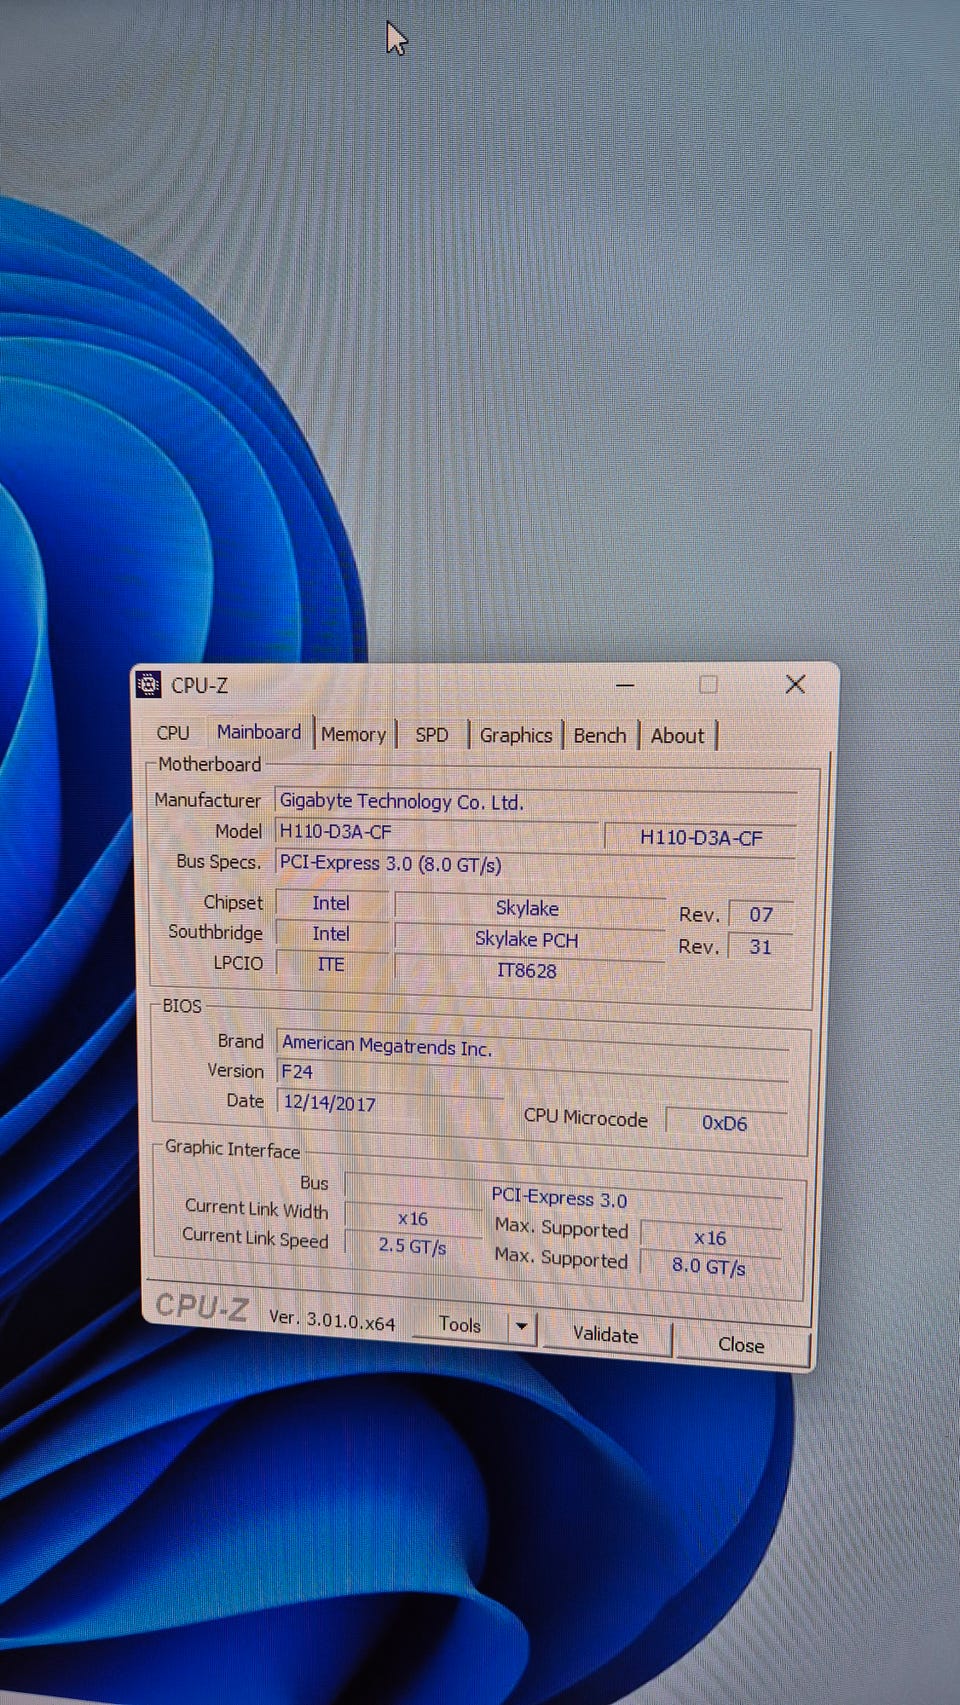Click the Chipset Skylake value

click(x=528, y=908)
